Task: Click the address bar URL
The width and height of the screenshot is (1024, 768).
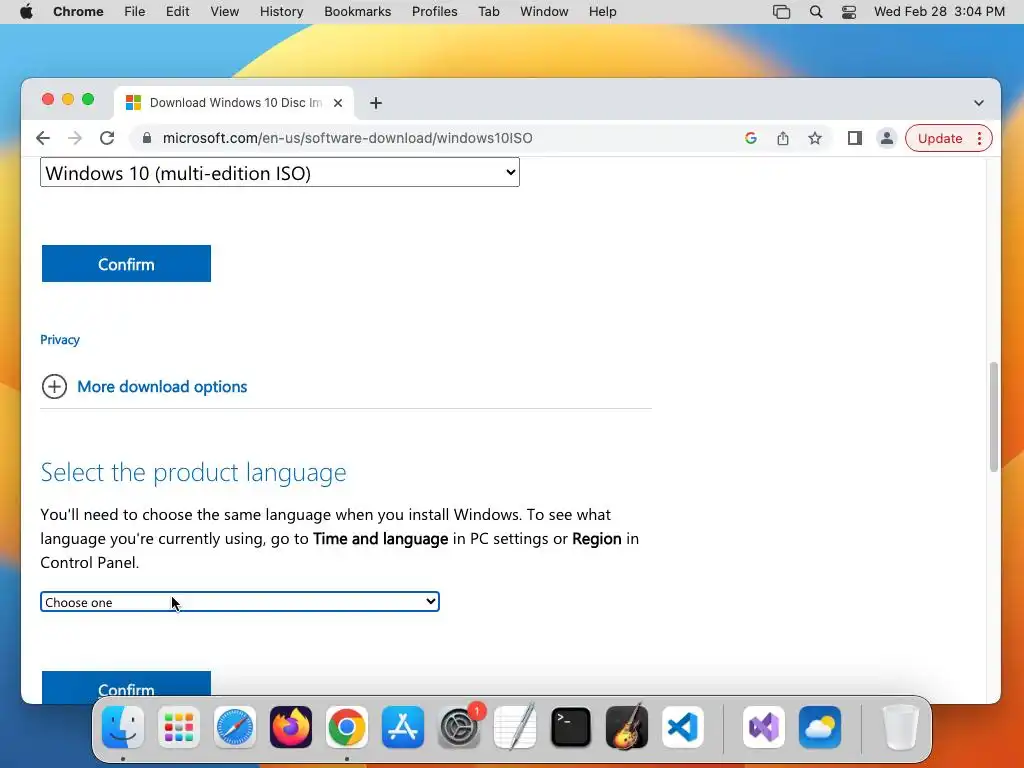Action: click(347, 138)
